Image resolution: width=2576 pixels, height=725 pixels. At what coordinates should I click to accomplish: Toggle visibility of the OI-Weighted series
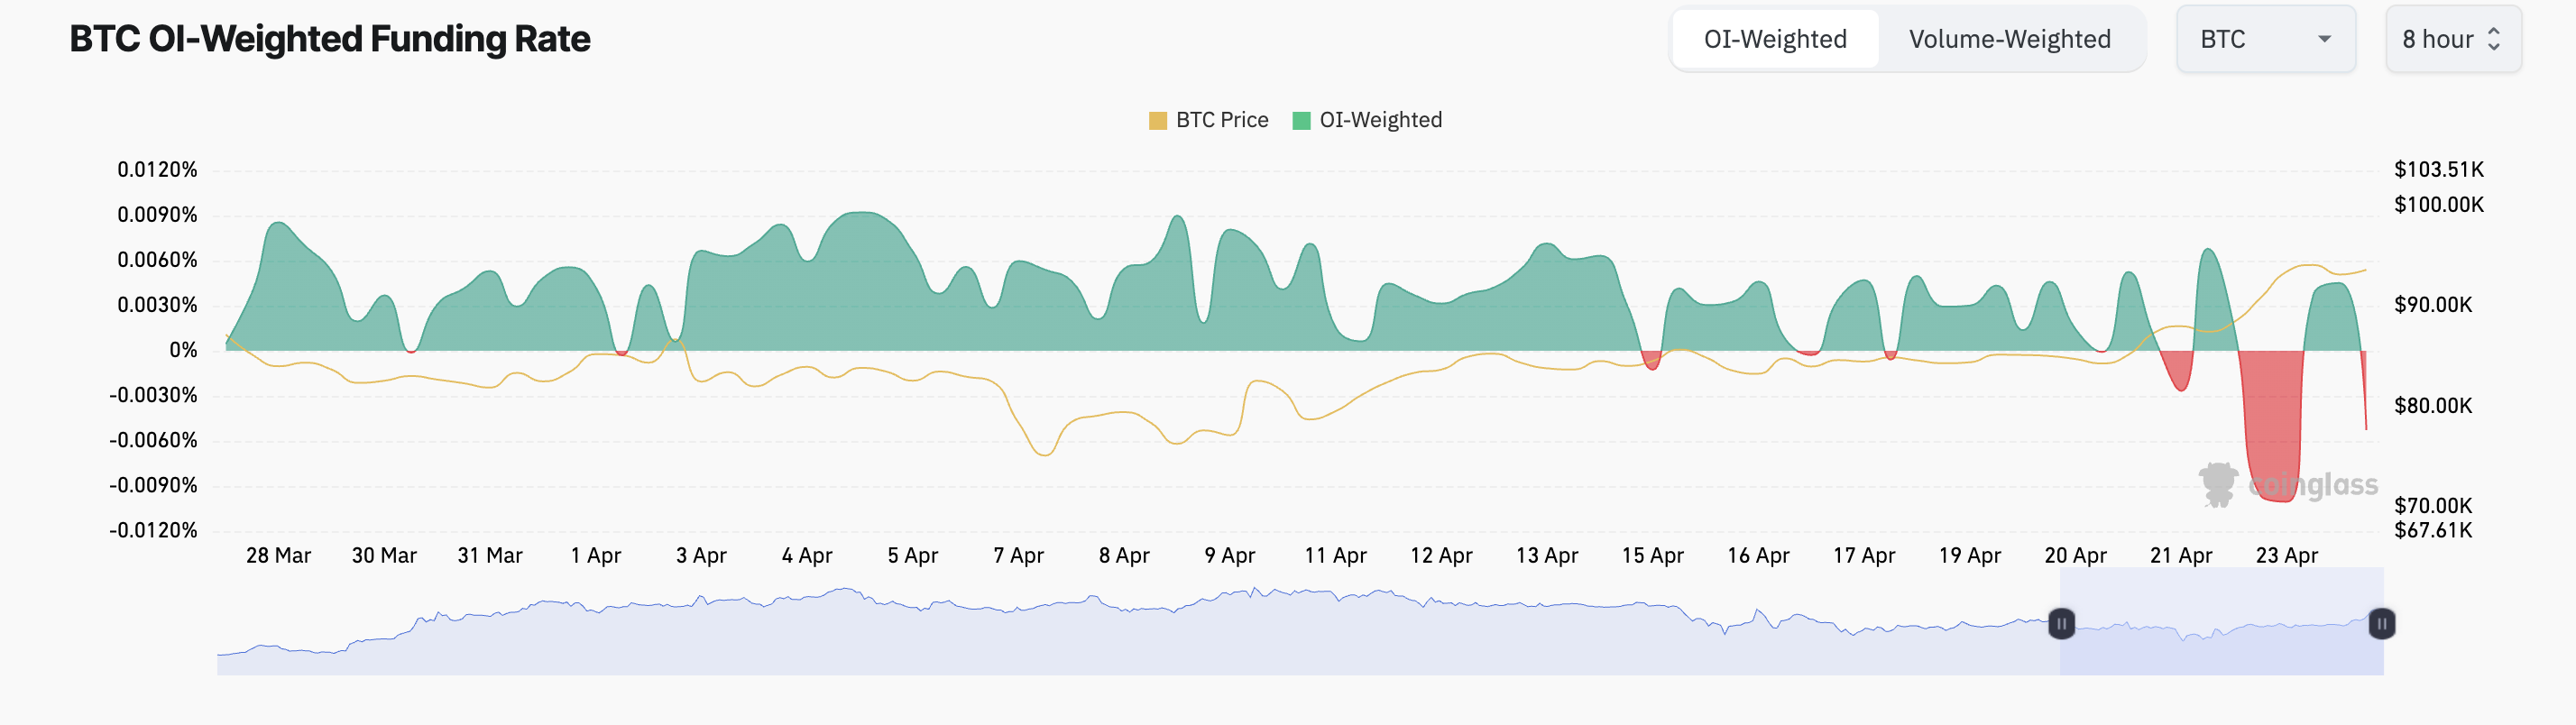pyautogui.click(x=1368, y=119)
